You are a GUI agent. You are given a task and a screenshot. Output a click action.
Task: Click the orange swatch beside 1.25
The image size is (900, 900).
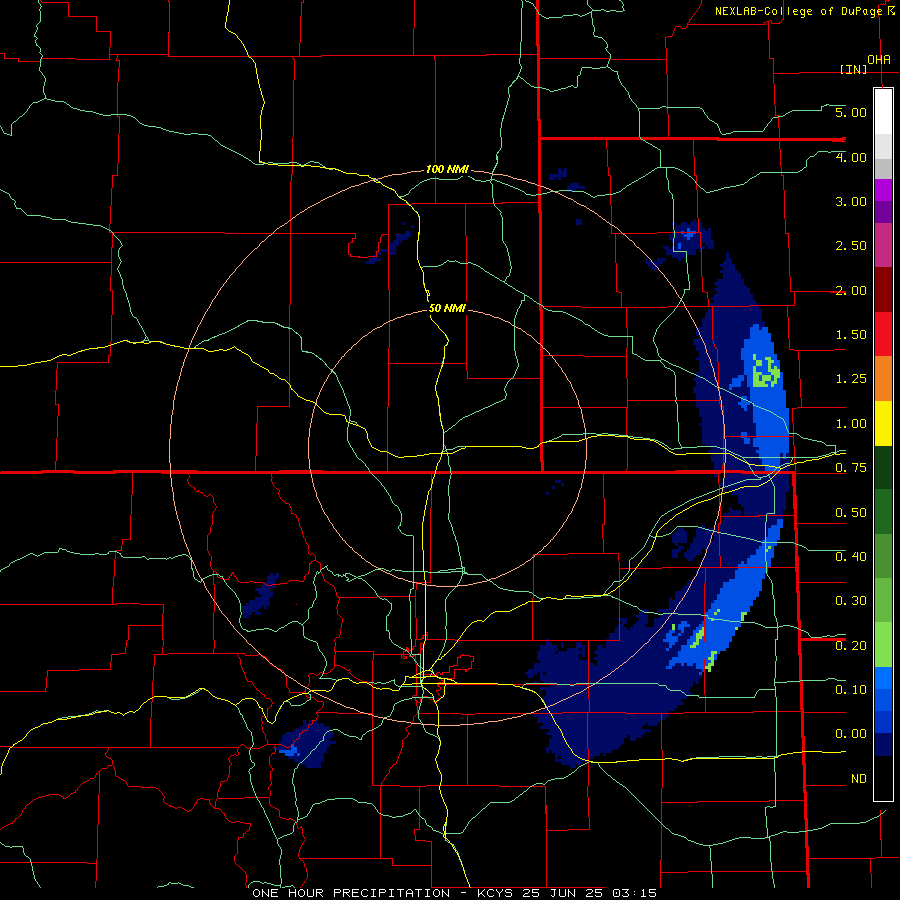click(x=883, y=379)
